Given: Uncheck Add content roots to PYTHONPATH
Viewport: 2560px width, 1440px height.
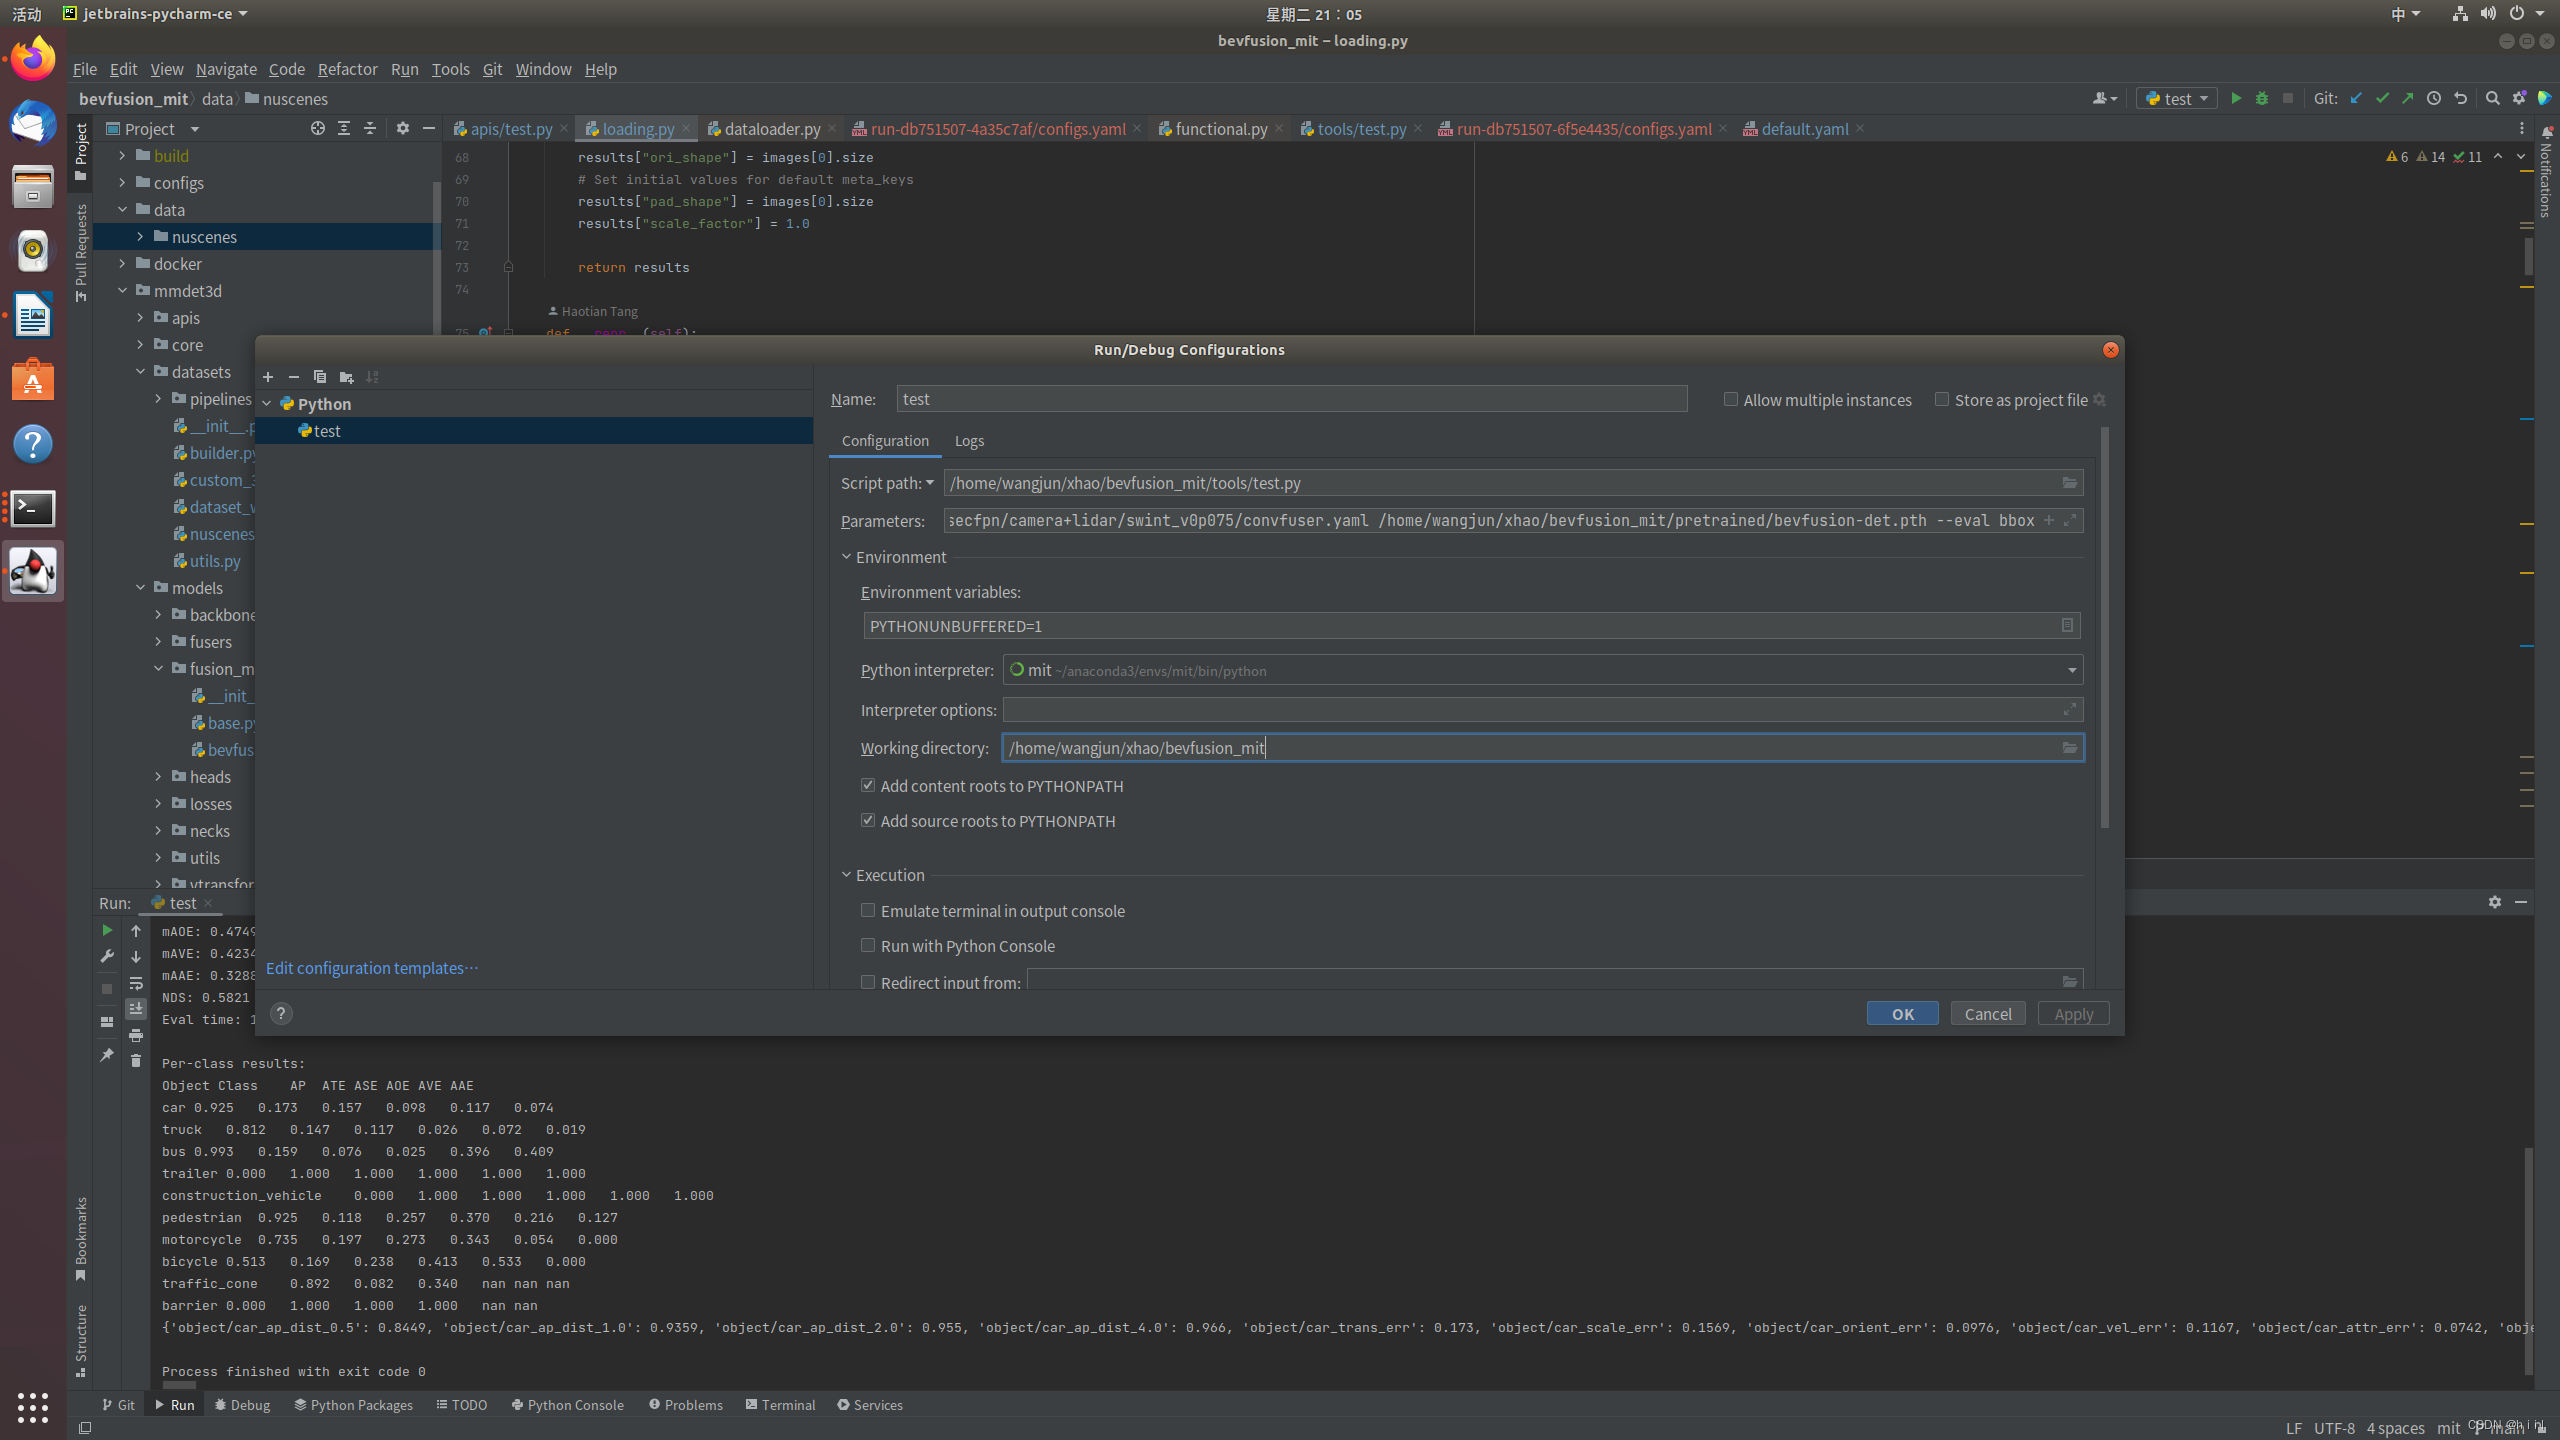Looking at the screenshot, I should [868, 786].
